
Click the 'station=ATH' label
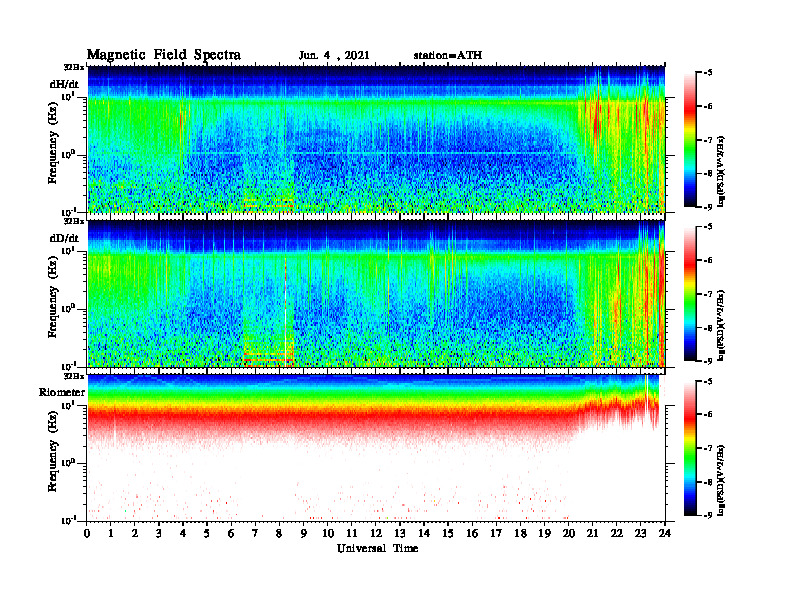click(448, 55)
